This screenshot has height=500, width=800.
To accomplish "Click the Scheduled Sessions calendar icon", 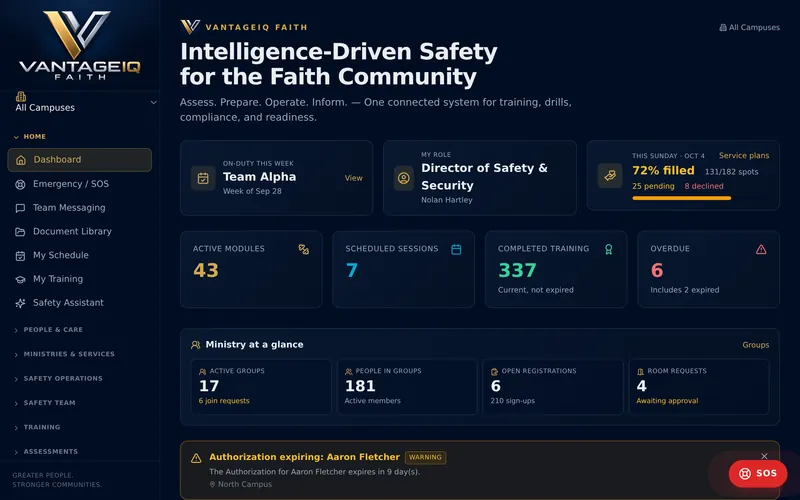I will tap(456, 249).
